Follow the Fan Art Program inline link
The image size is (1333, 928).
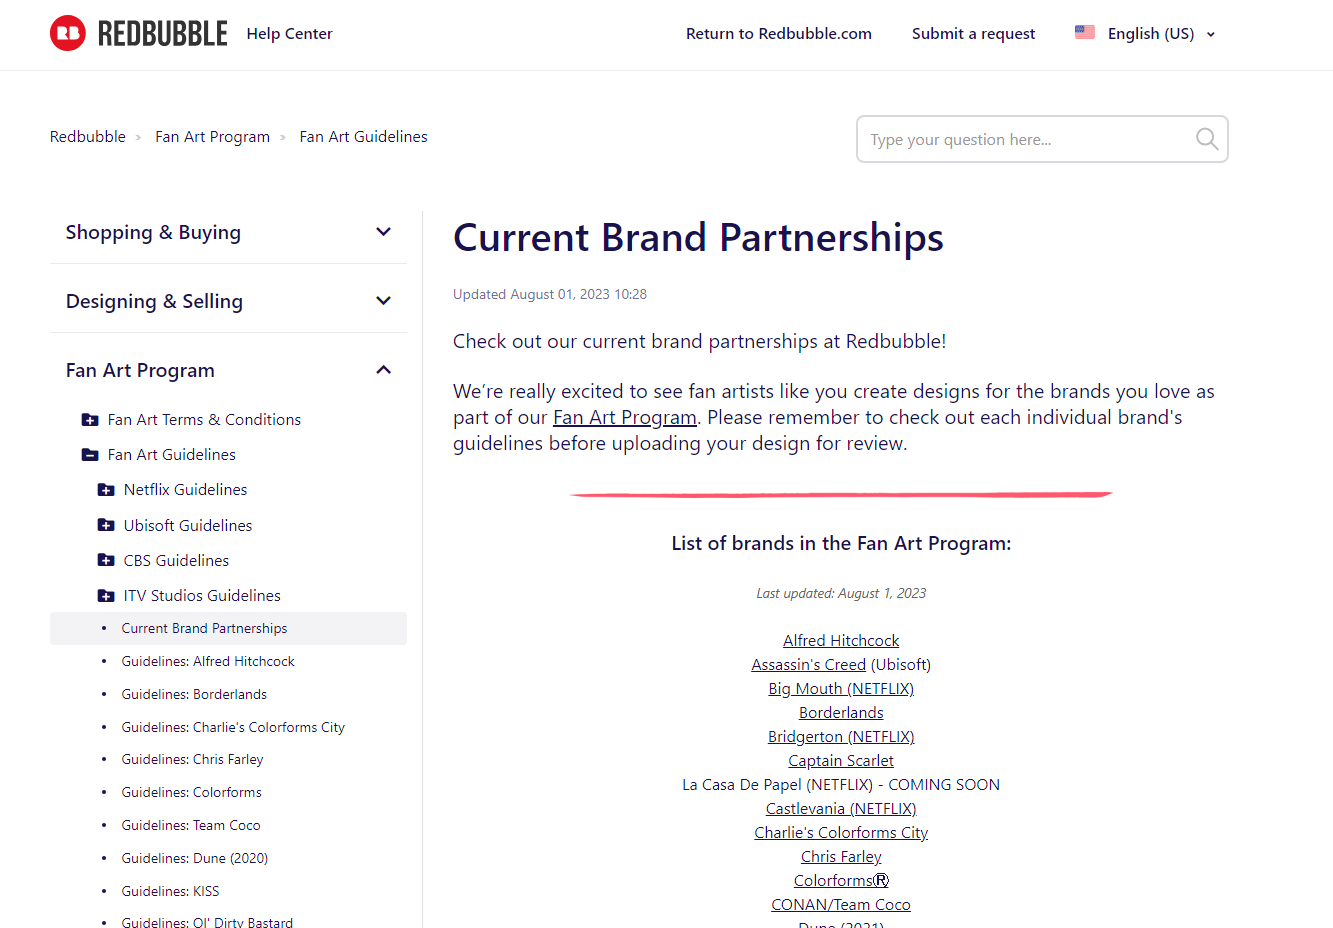click(625, 417)
